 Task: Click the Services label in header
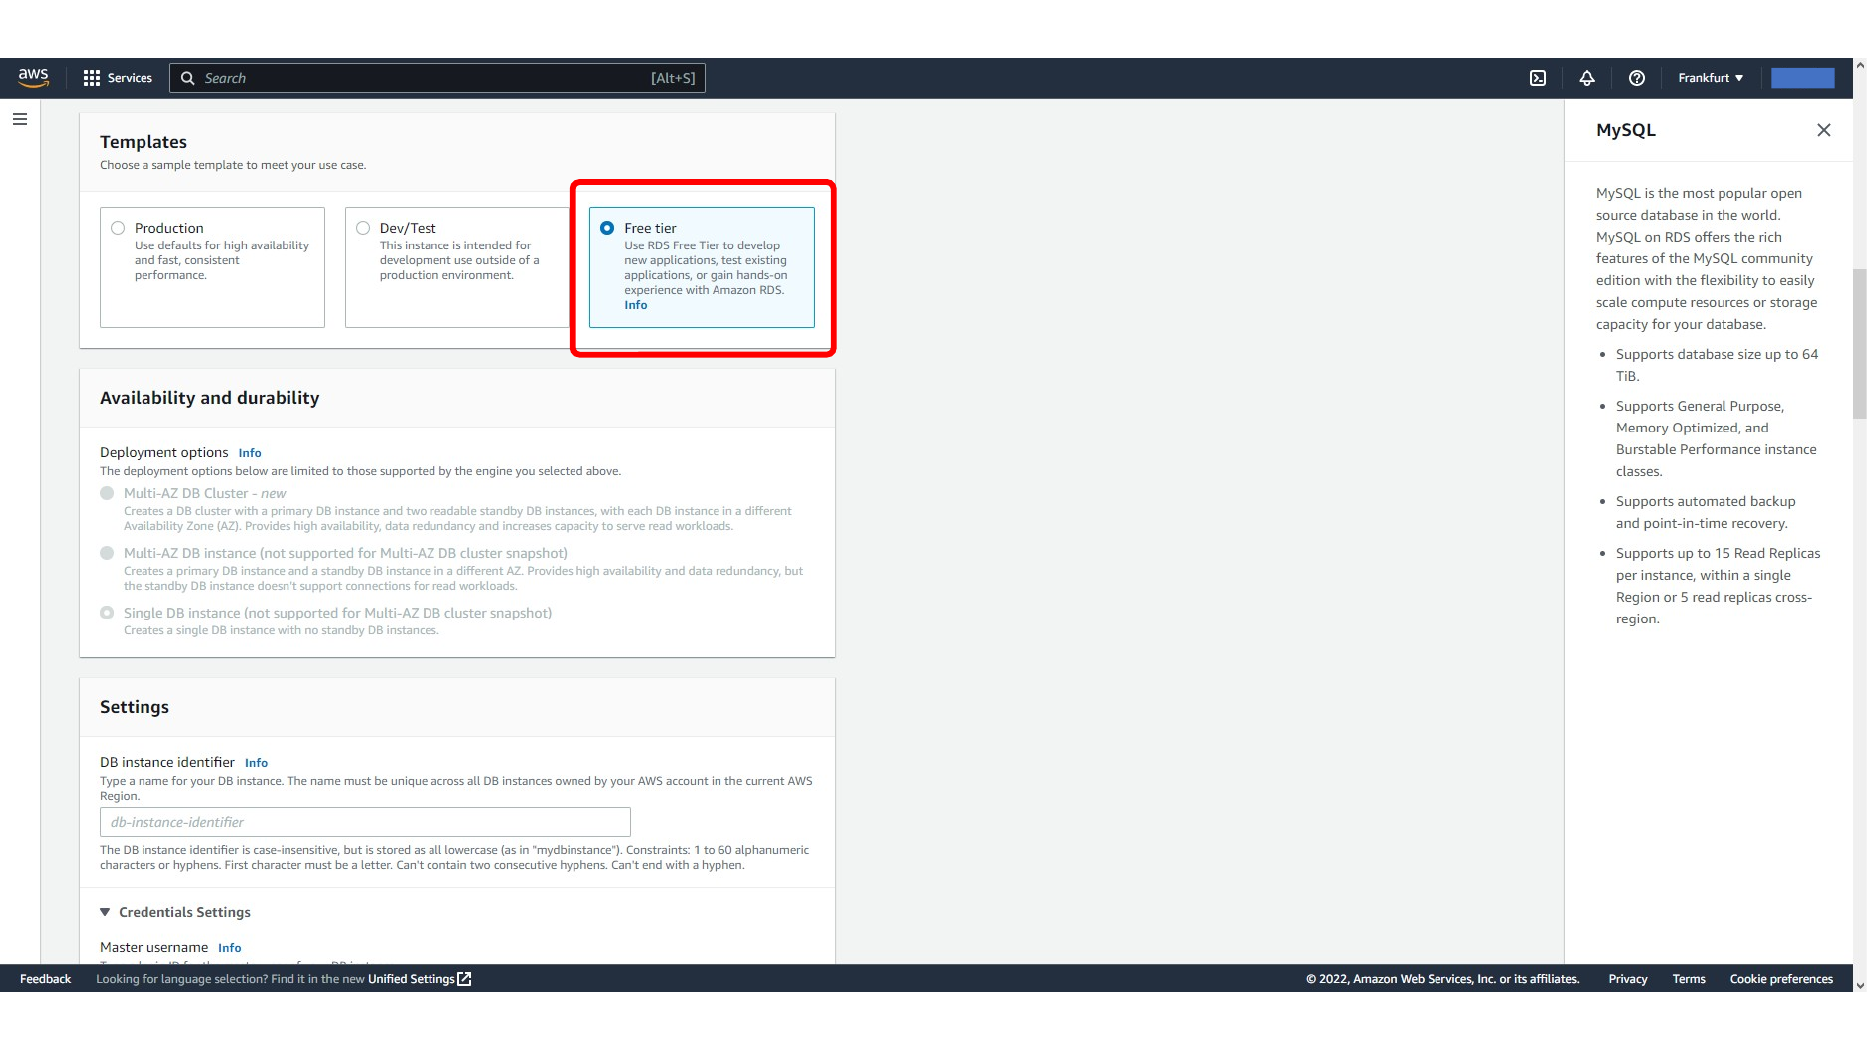point(130,78)
